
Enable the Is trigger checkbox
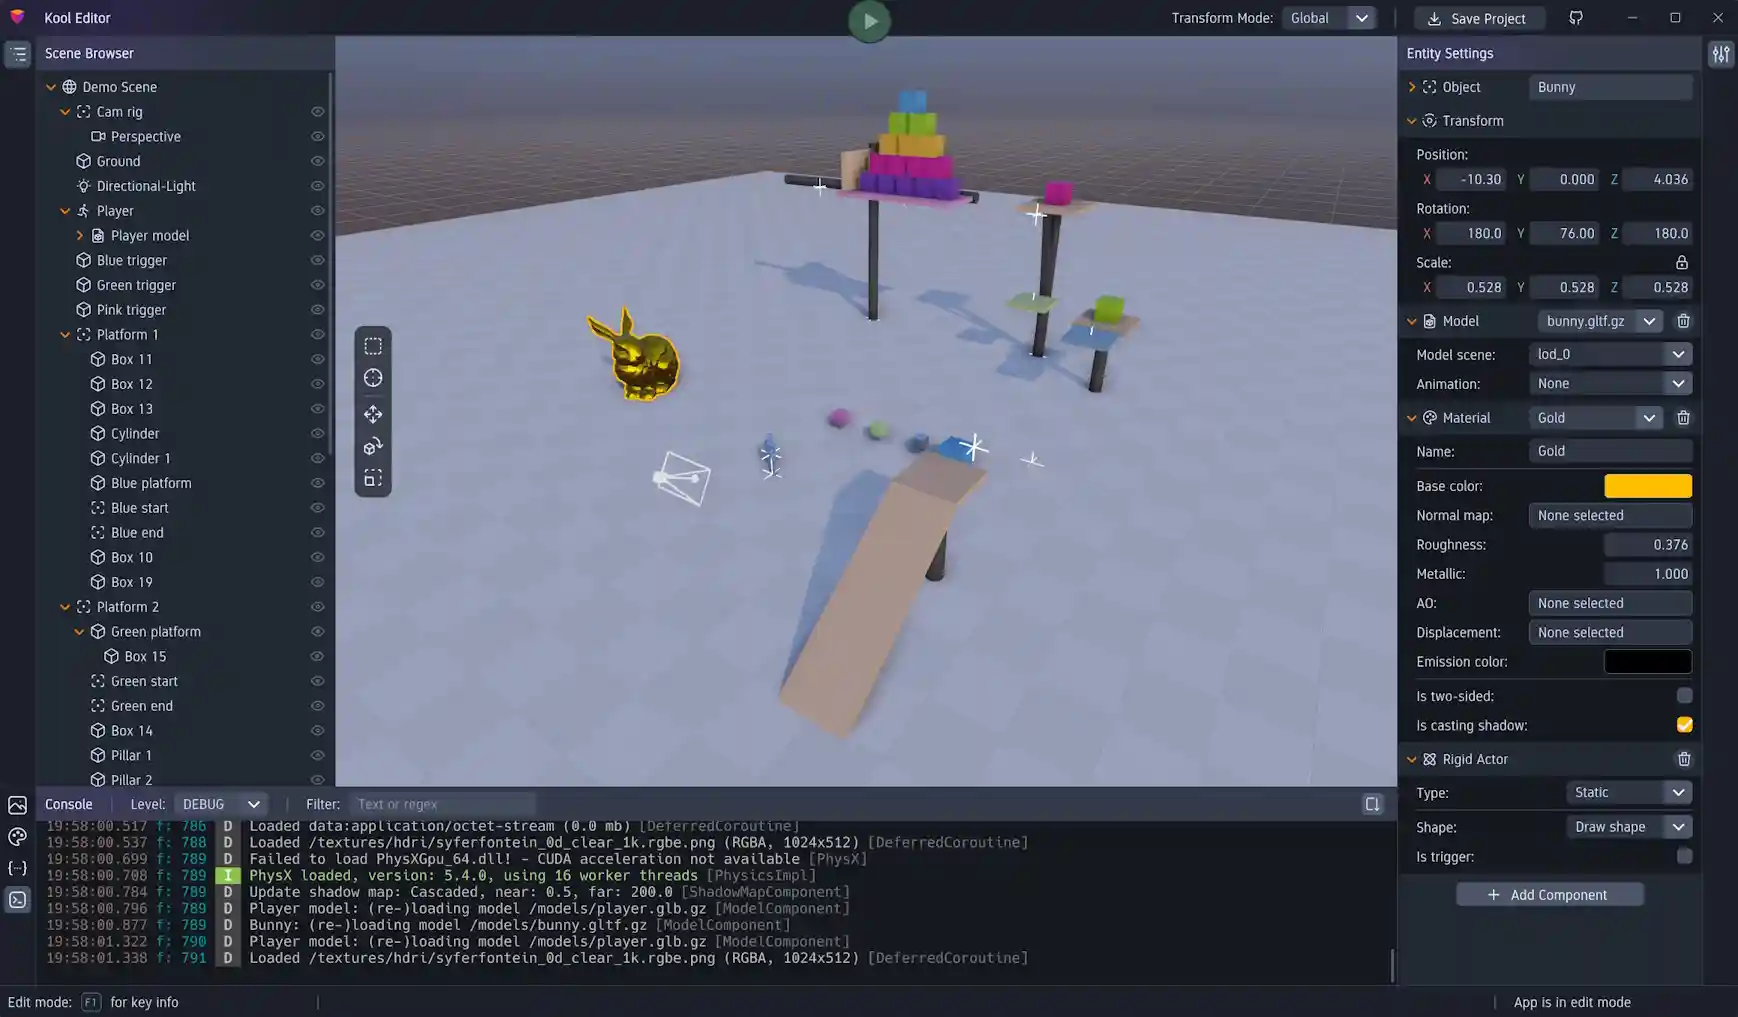(1684, 857)
